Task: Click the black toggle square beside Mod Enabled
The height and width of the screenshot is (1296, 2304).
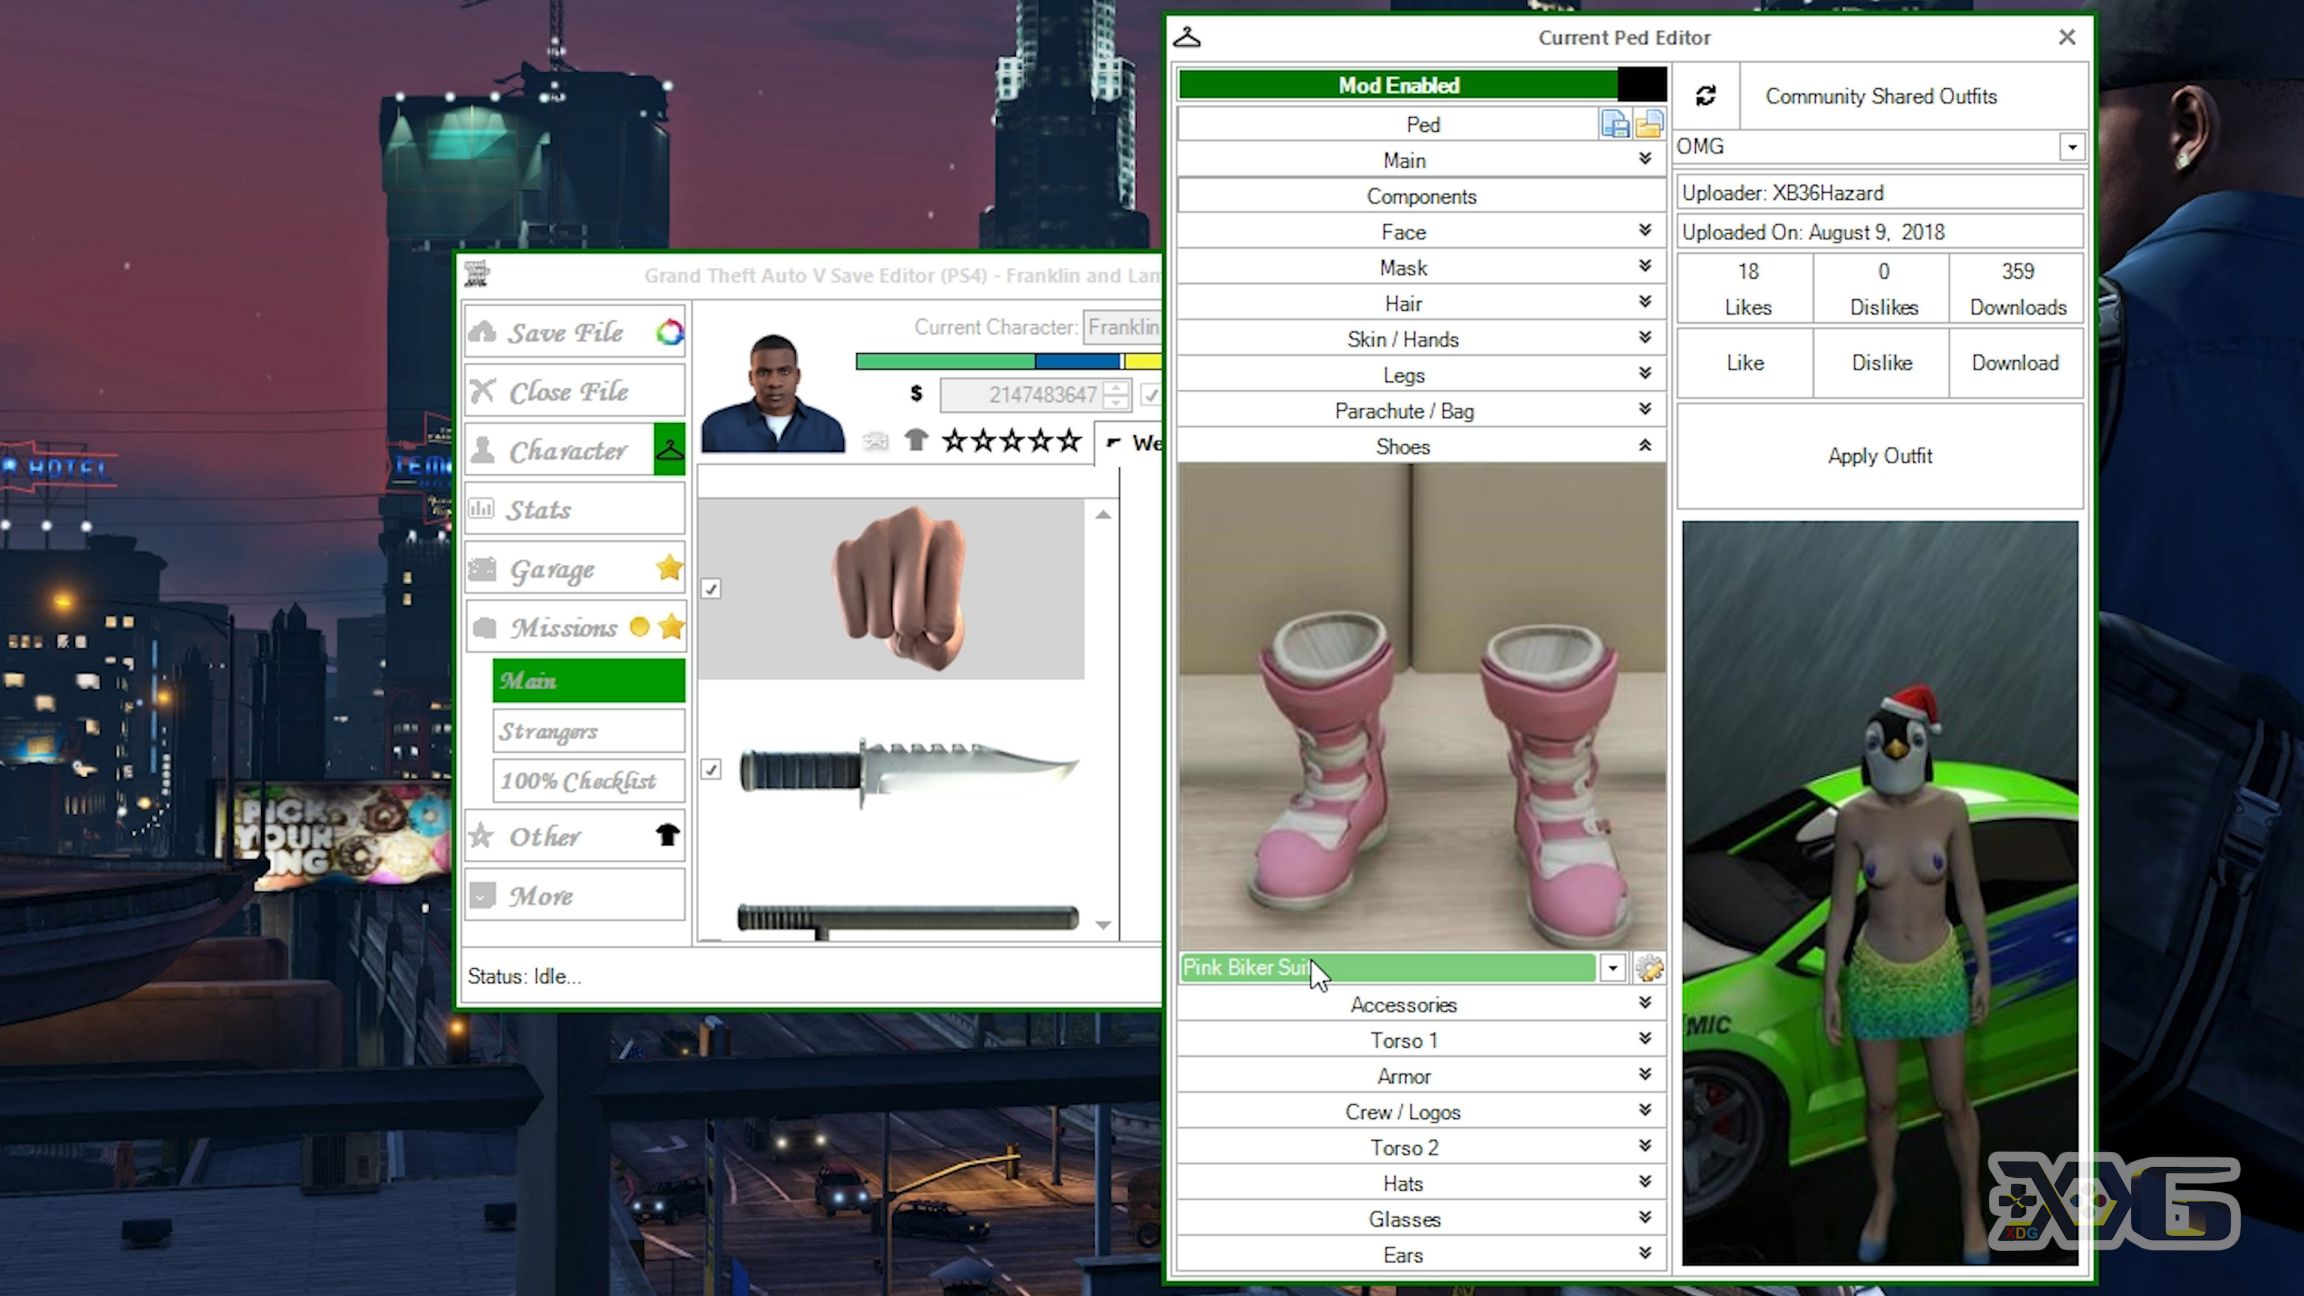Action: coord(1642,85)
